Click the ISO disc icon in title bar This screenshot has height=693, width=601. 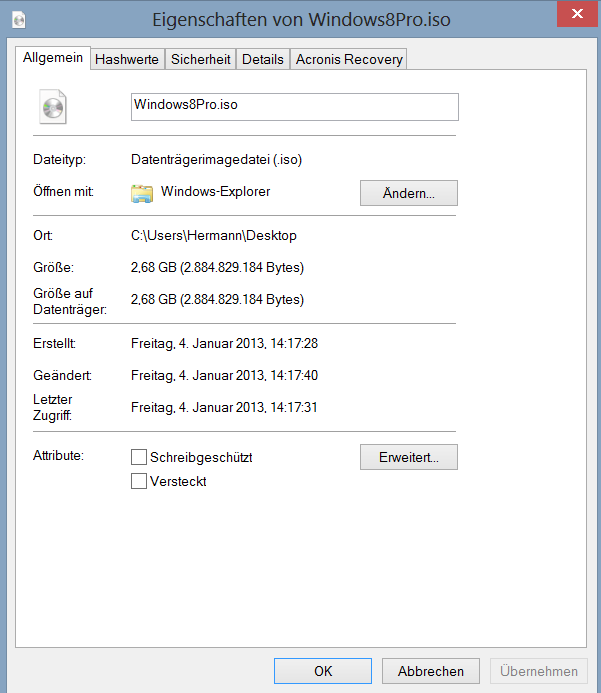[x=19, y=19]
